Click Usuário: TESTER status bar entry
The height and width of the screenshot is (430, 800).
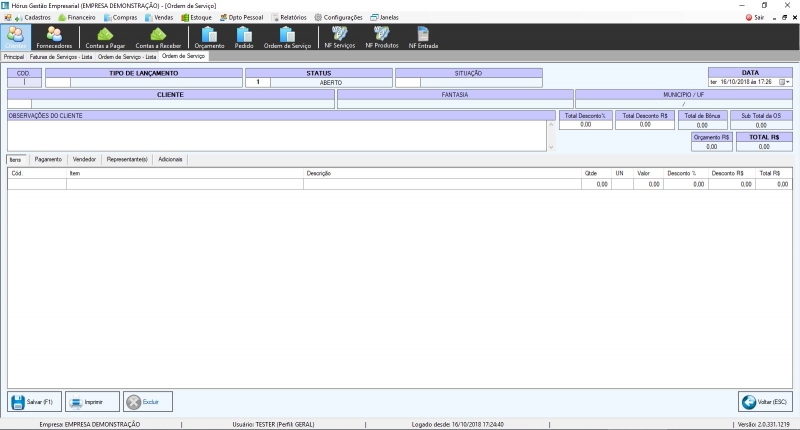pyautogui.click(x=273, y=424)
